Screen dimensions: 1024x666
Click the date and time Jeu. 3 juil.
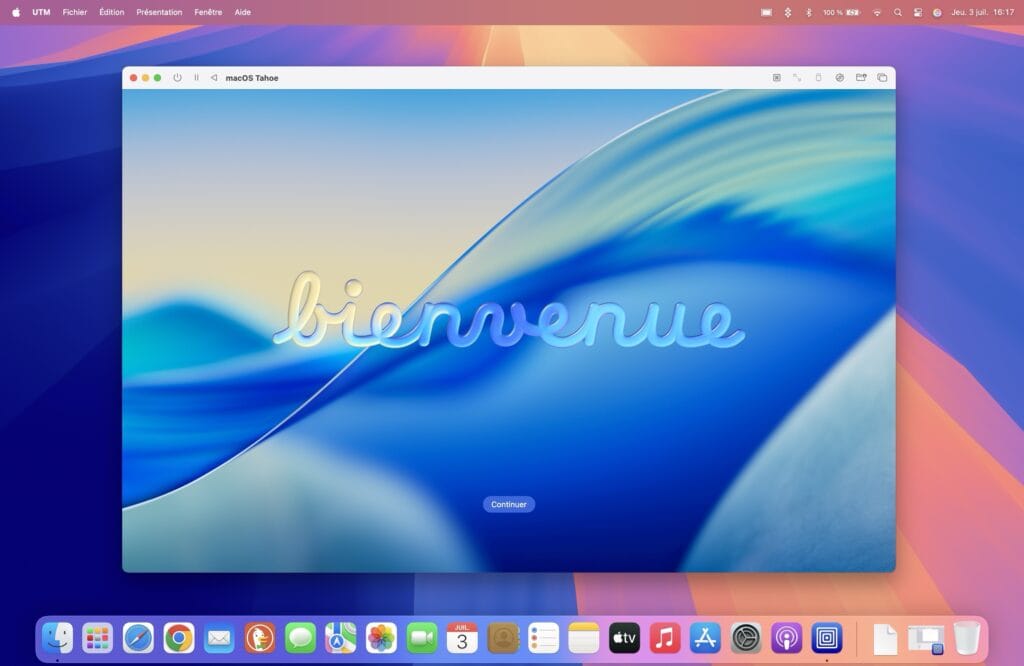coord(982,12)
